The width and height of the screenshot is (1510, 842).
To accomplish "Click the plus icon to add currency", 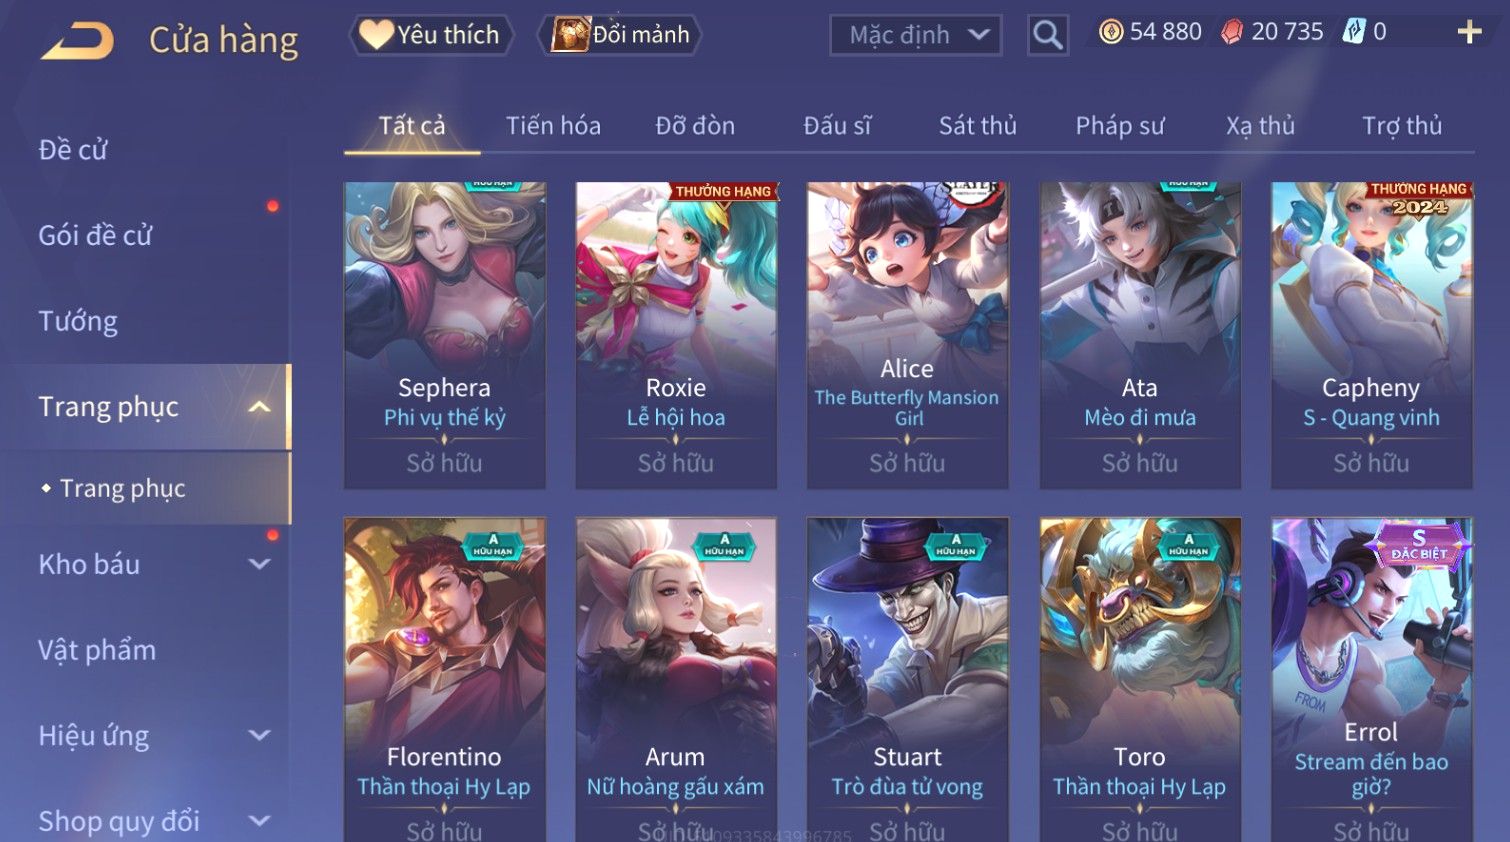I will coord(1469,33).
